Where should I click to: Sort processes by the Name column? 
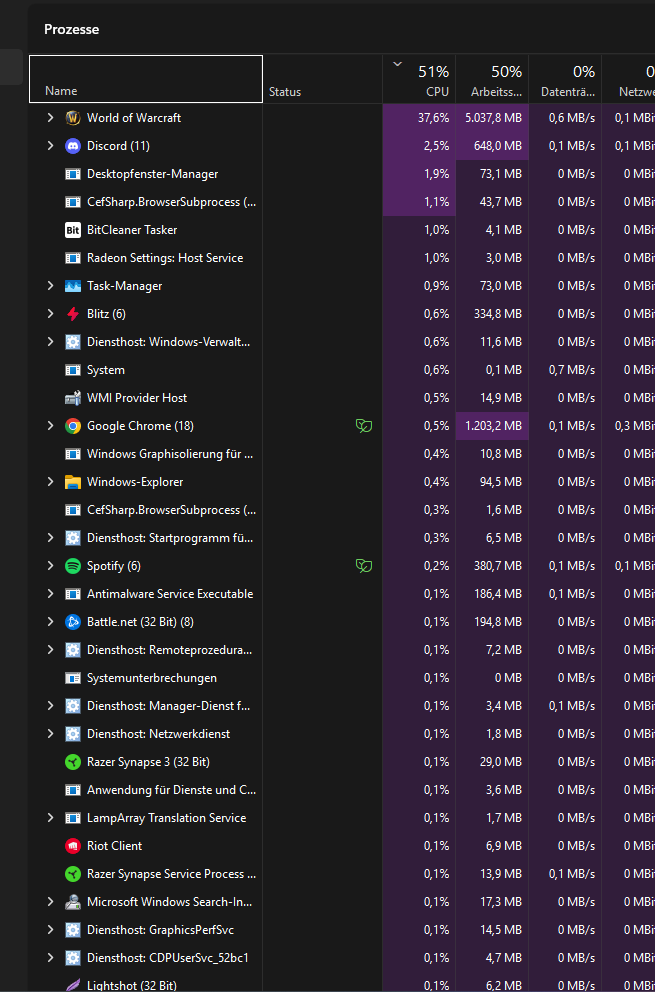pyautogui.click(x=146, y=79)
